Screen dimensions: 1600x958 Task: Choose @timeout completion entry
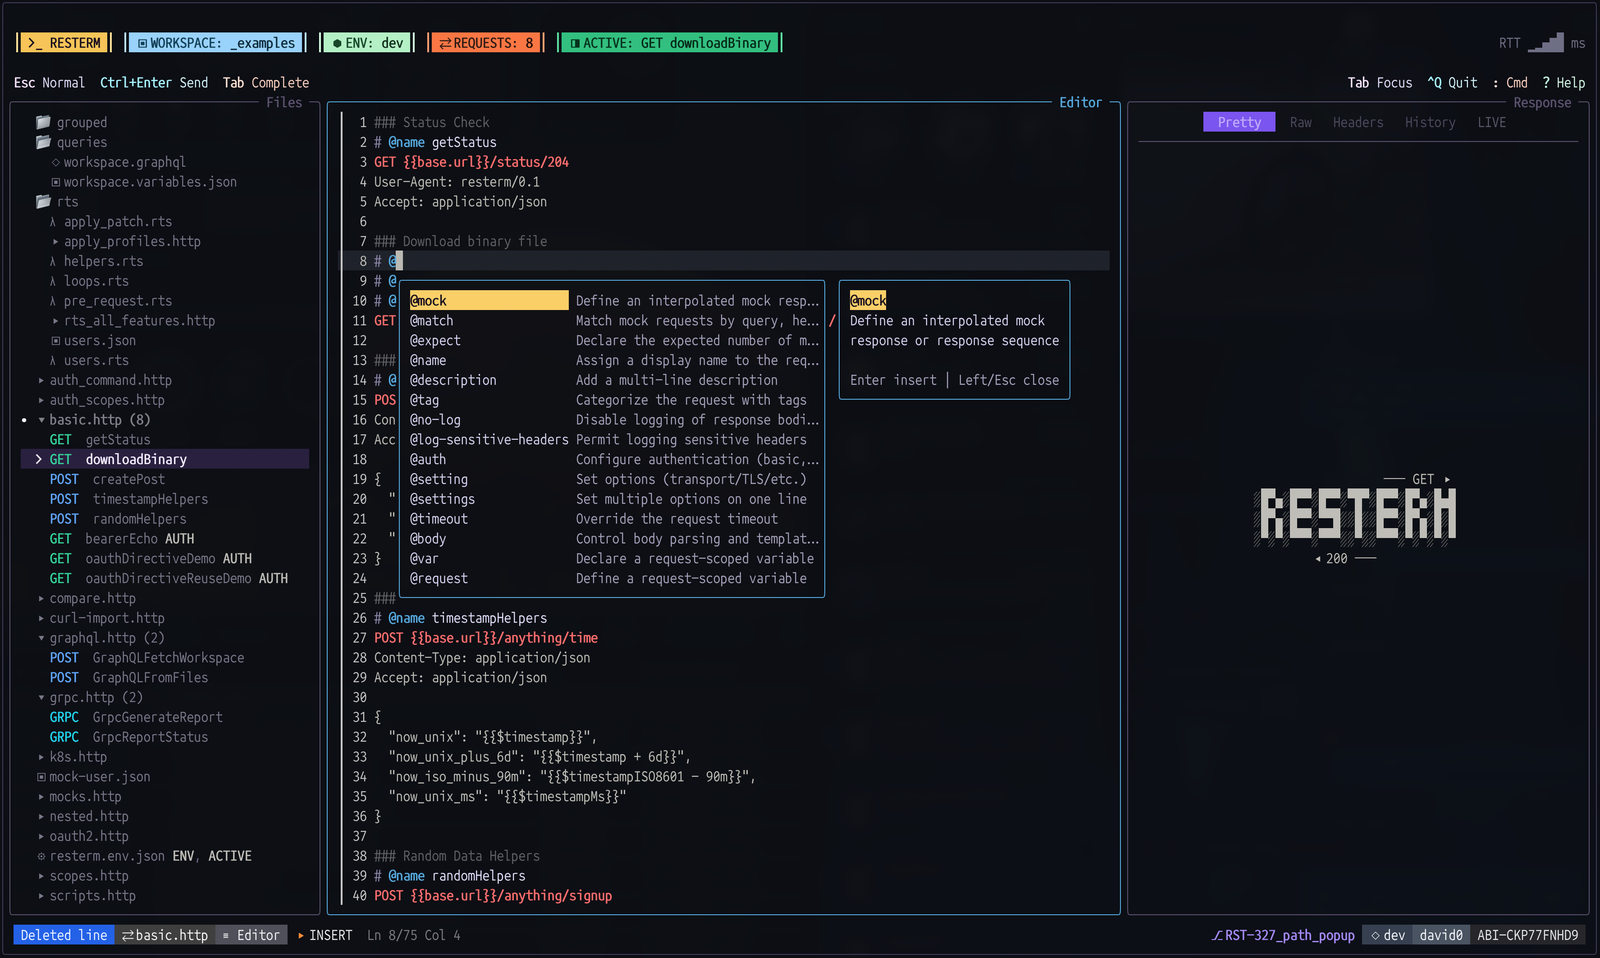(614, 519)
